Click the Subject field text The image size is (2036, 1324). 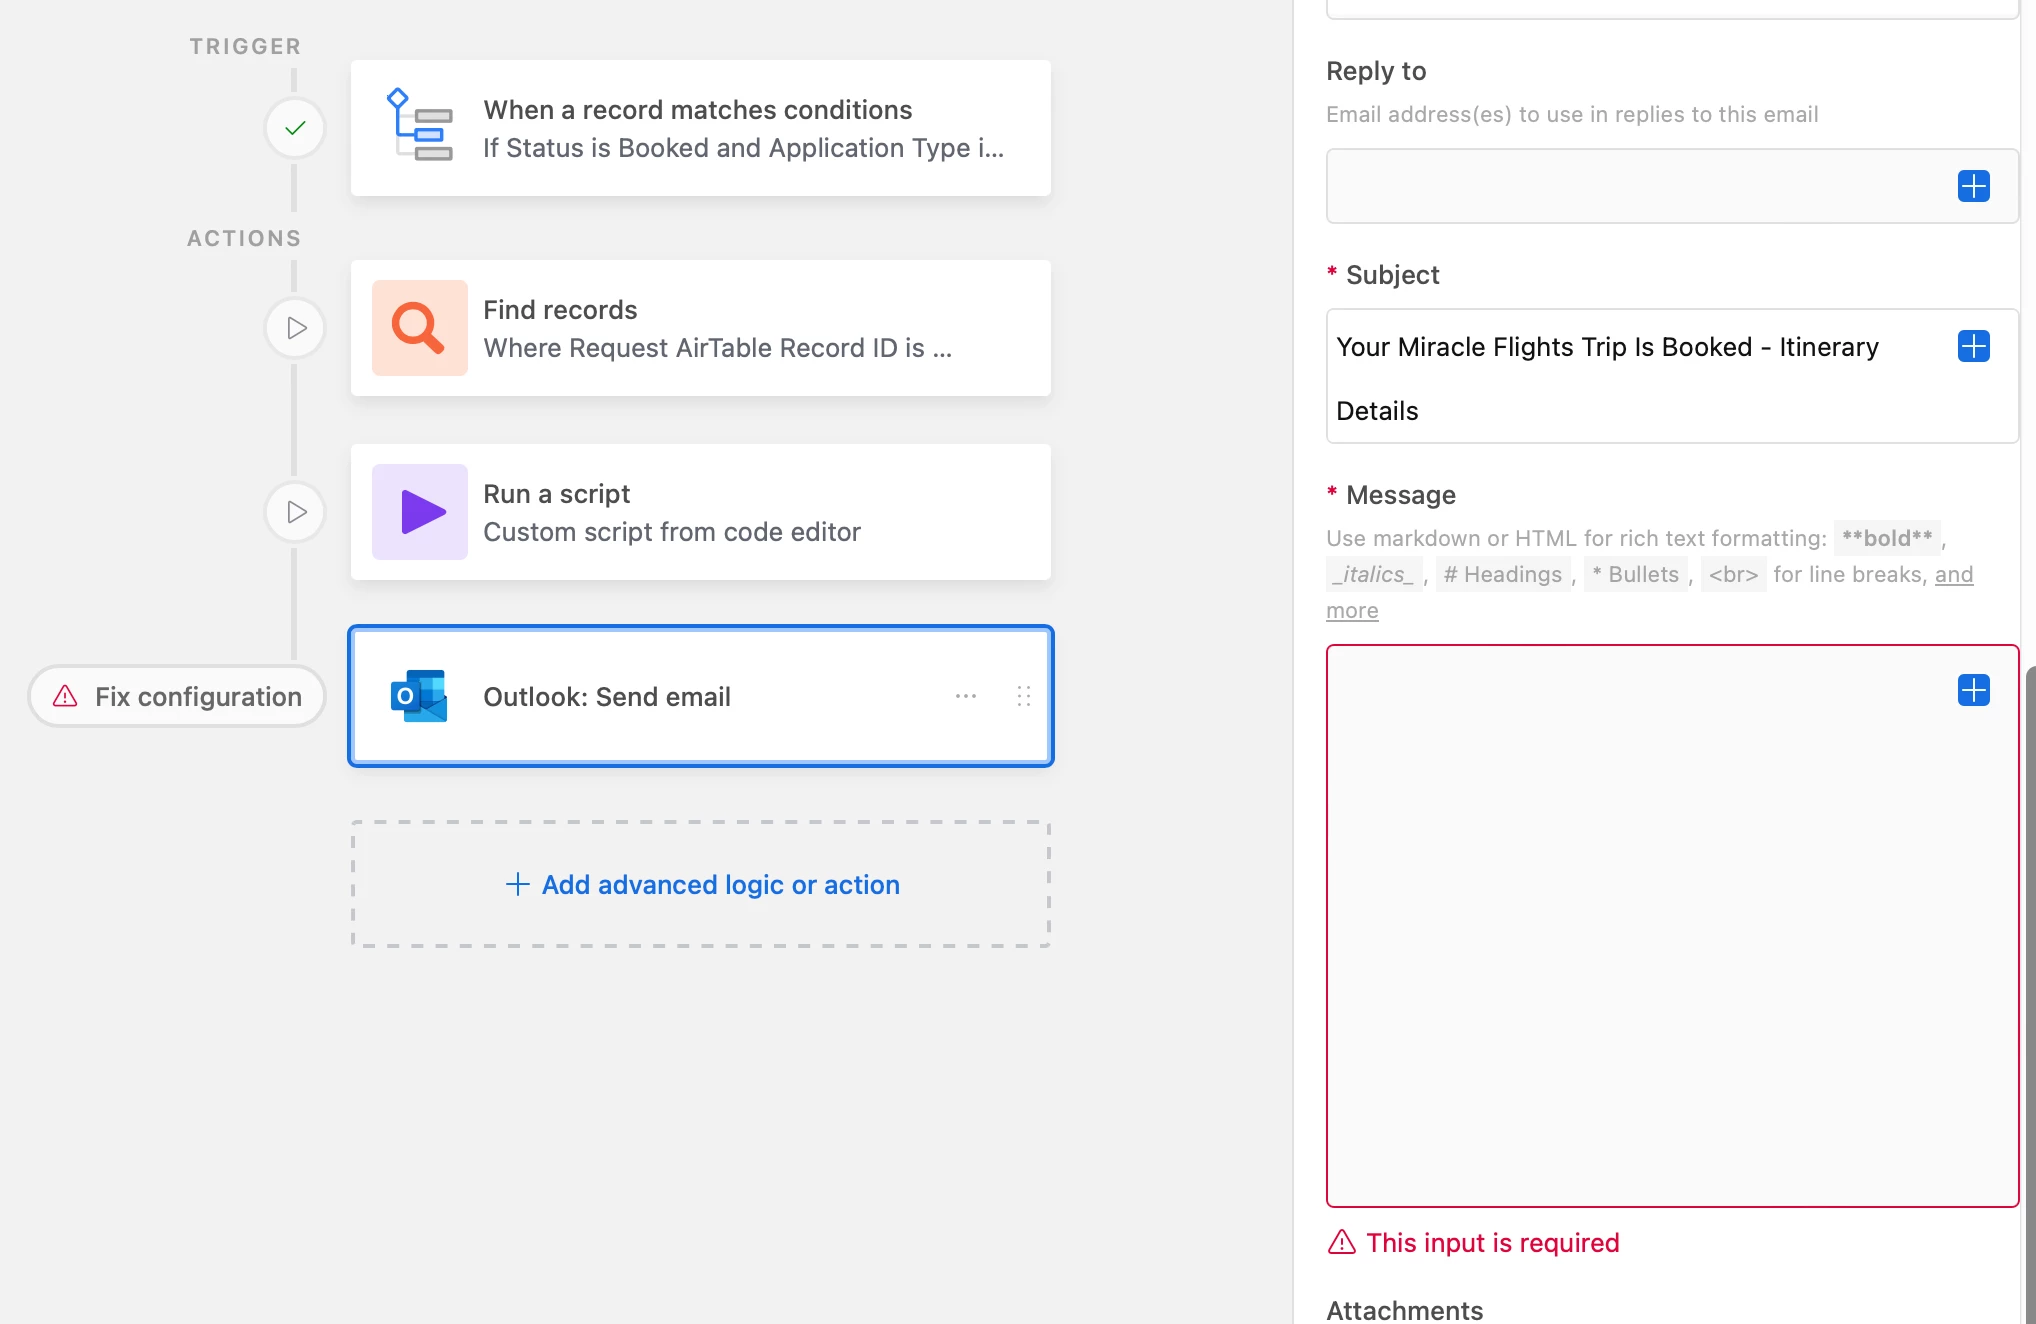[1606, 347]
